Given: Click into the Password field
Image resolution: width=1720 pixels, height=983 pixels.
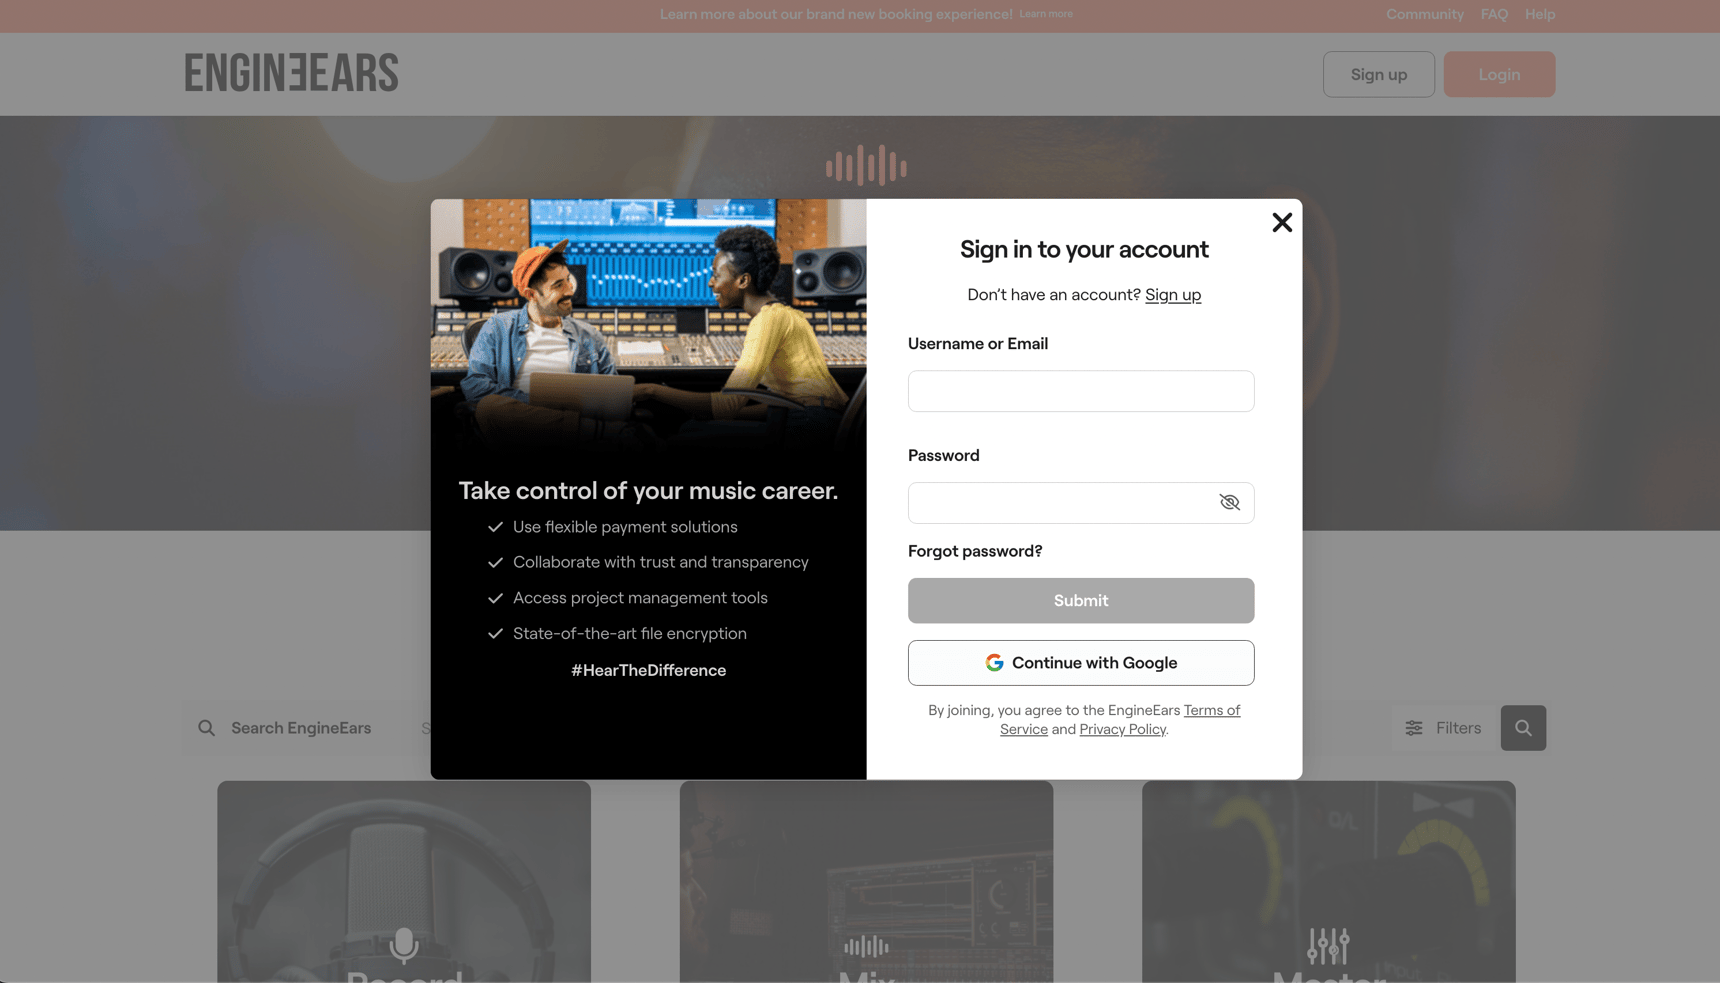Looking at the screenshot, I should [x=1060, y=503].
